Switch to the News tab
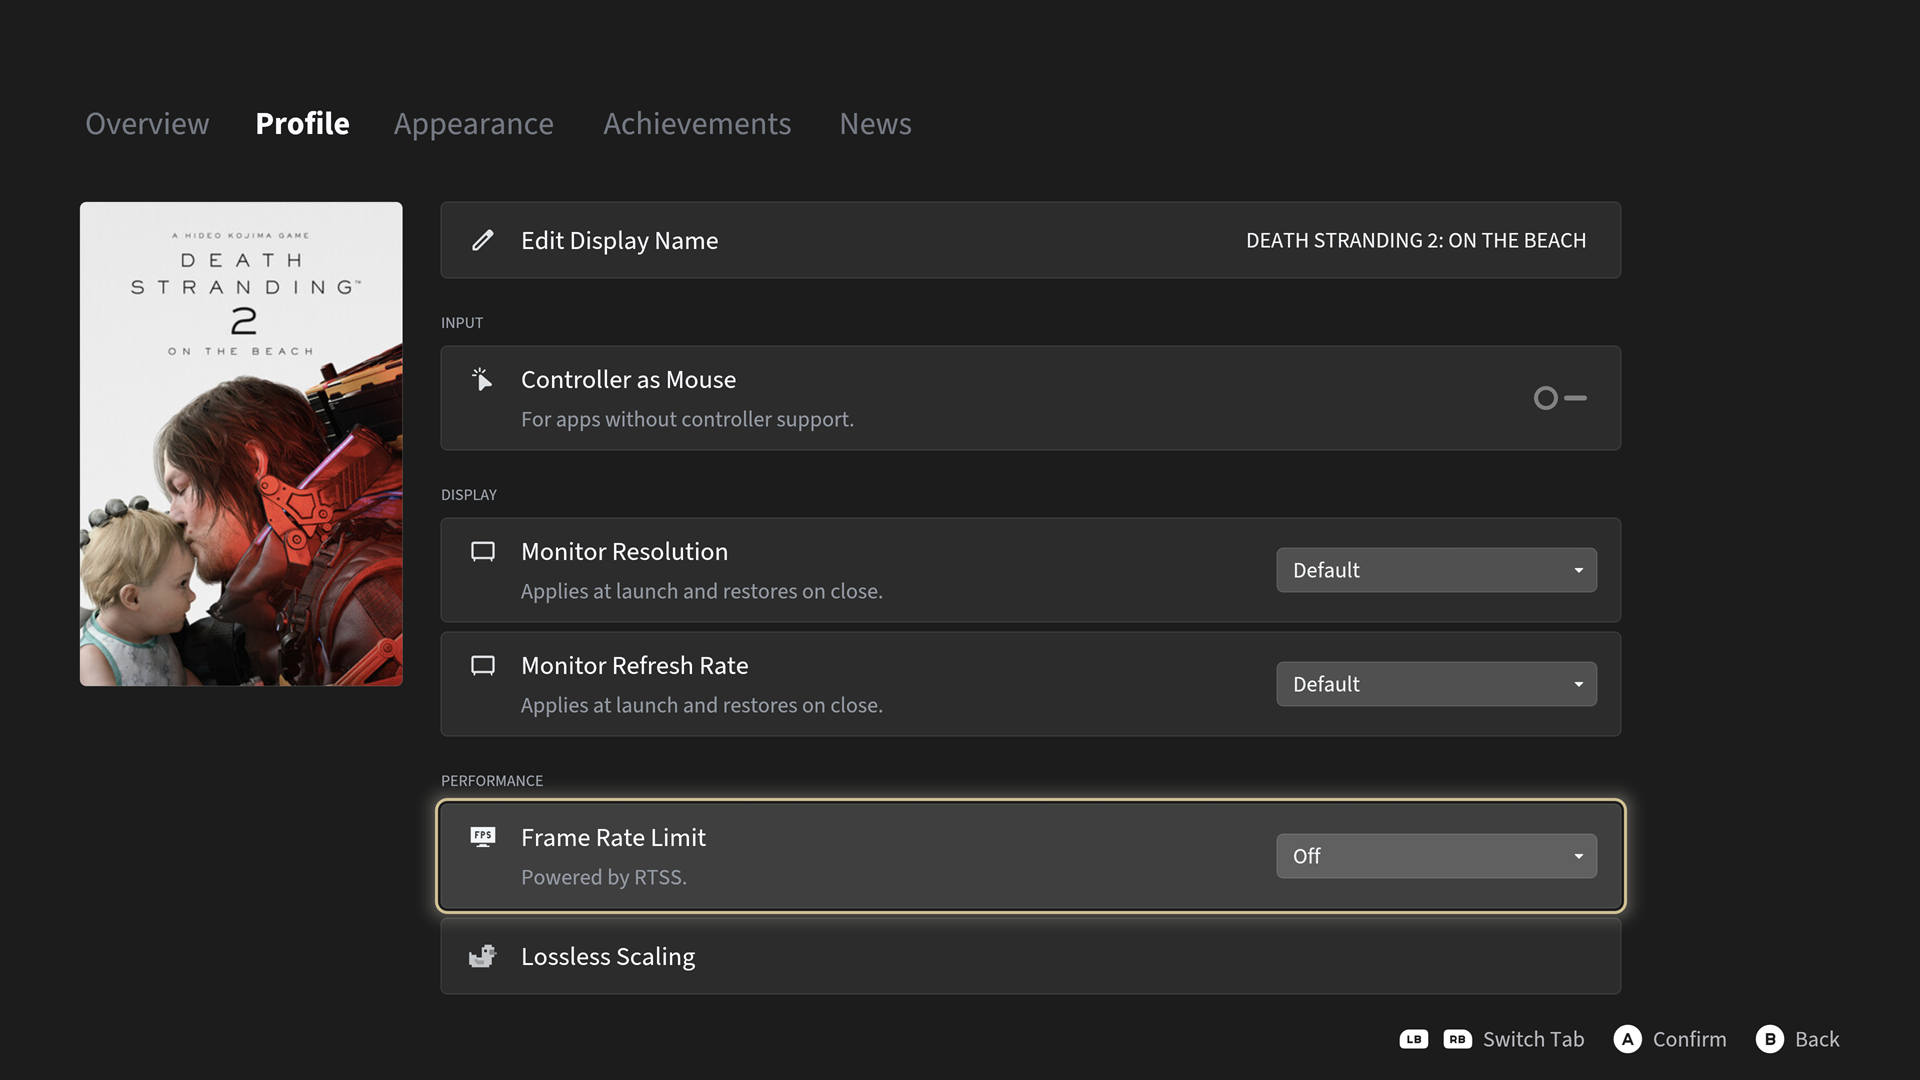The width and height of the screenshot is (1920, 1080). pyautogui.click(x=875, y=123)
